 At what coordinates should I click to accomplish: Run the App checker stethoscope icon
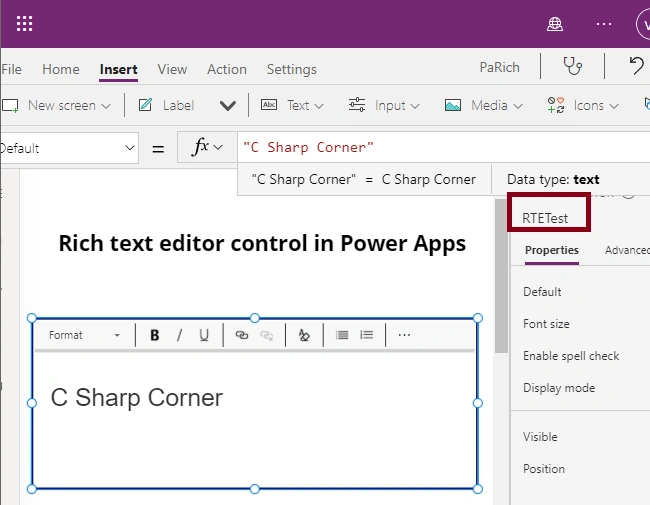573,66
